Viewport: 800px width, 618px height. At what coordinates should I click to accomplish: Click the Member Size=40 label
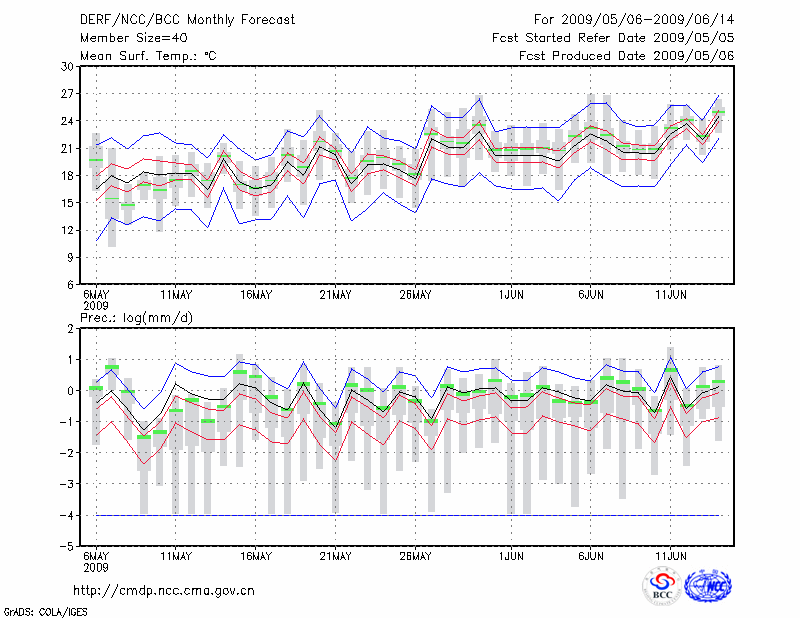132,38
